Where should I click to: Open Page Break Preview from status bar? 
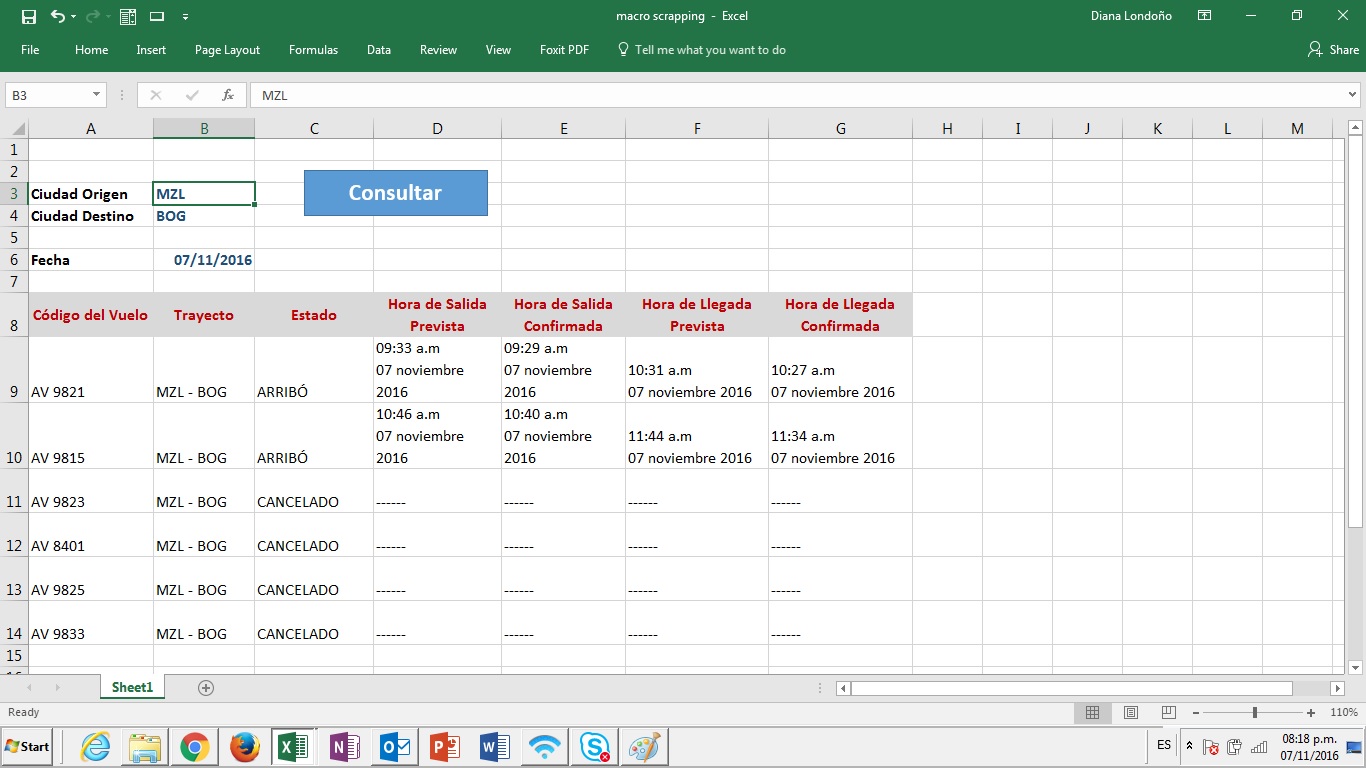[x=1167, y=712]
